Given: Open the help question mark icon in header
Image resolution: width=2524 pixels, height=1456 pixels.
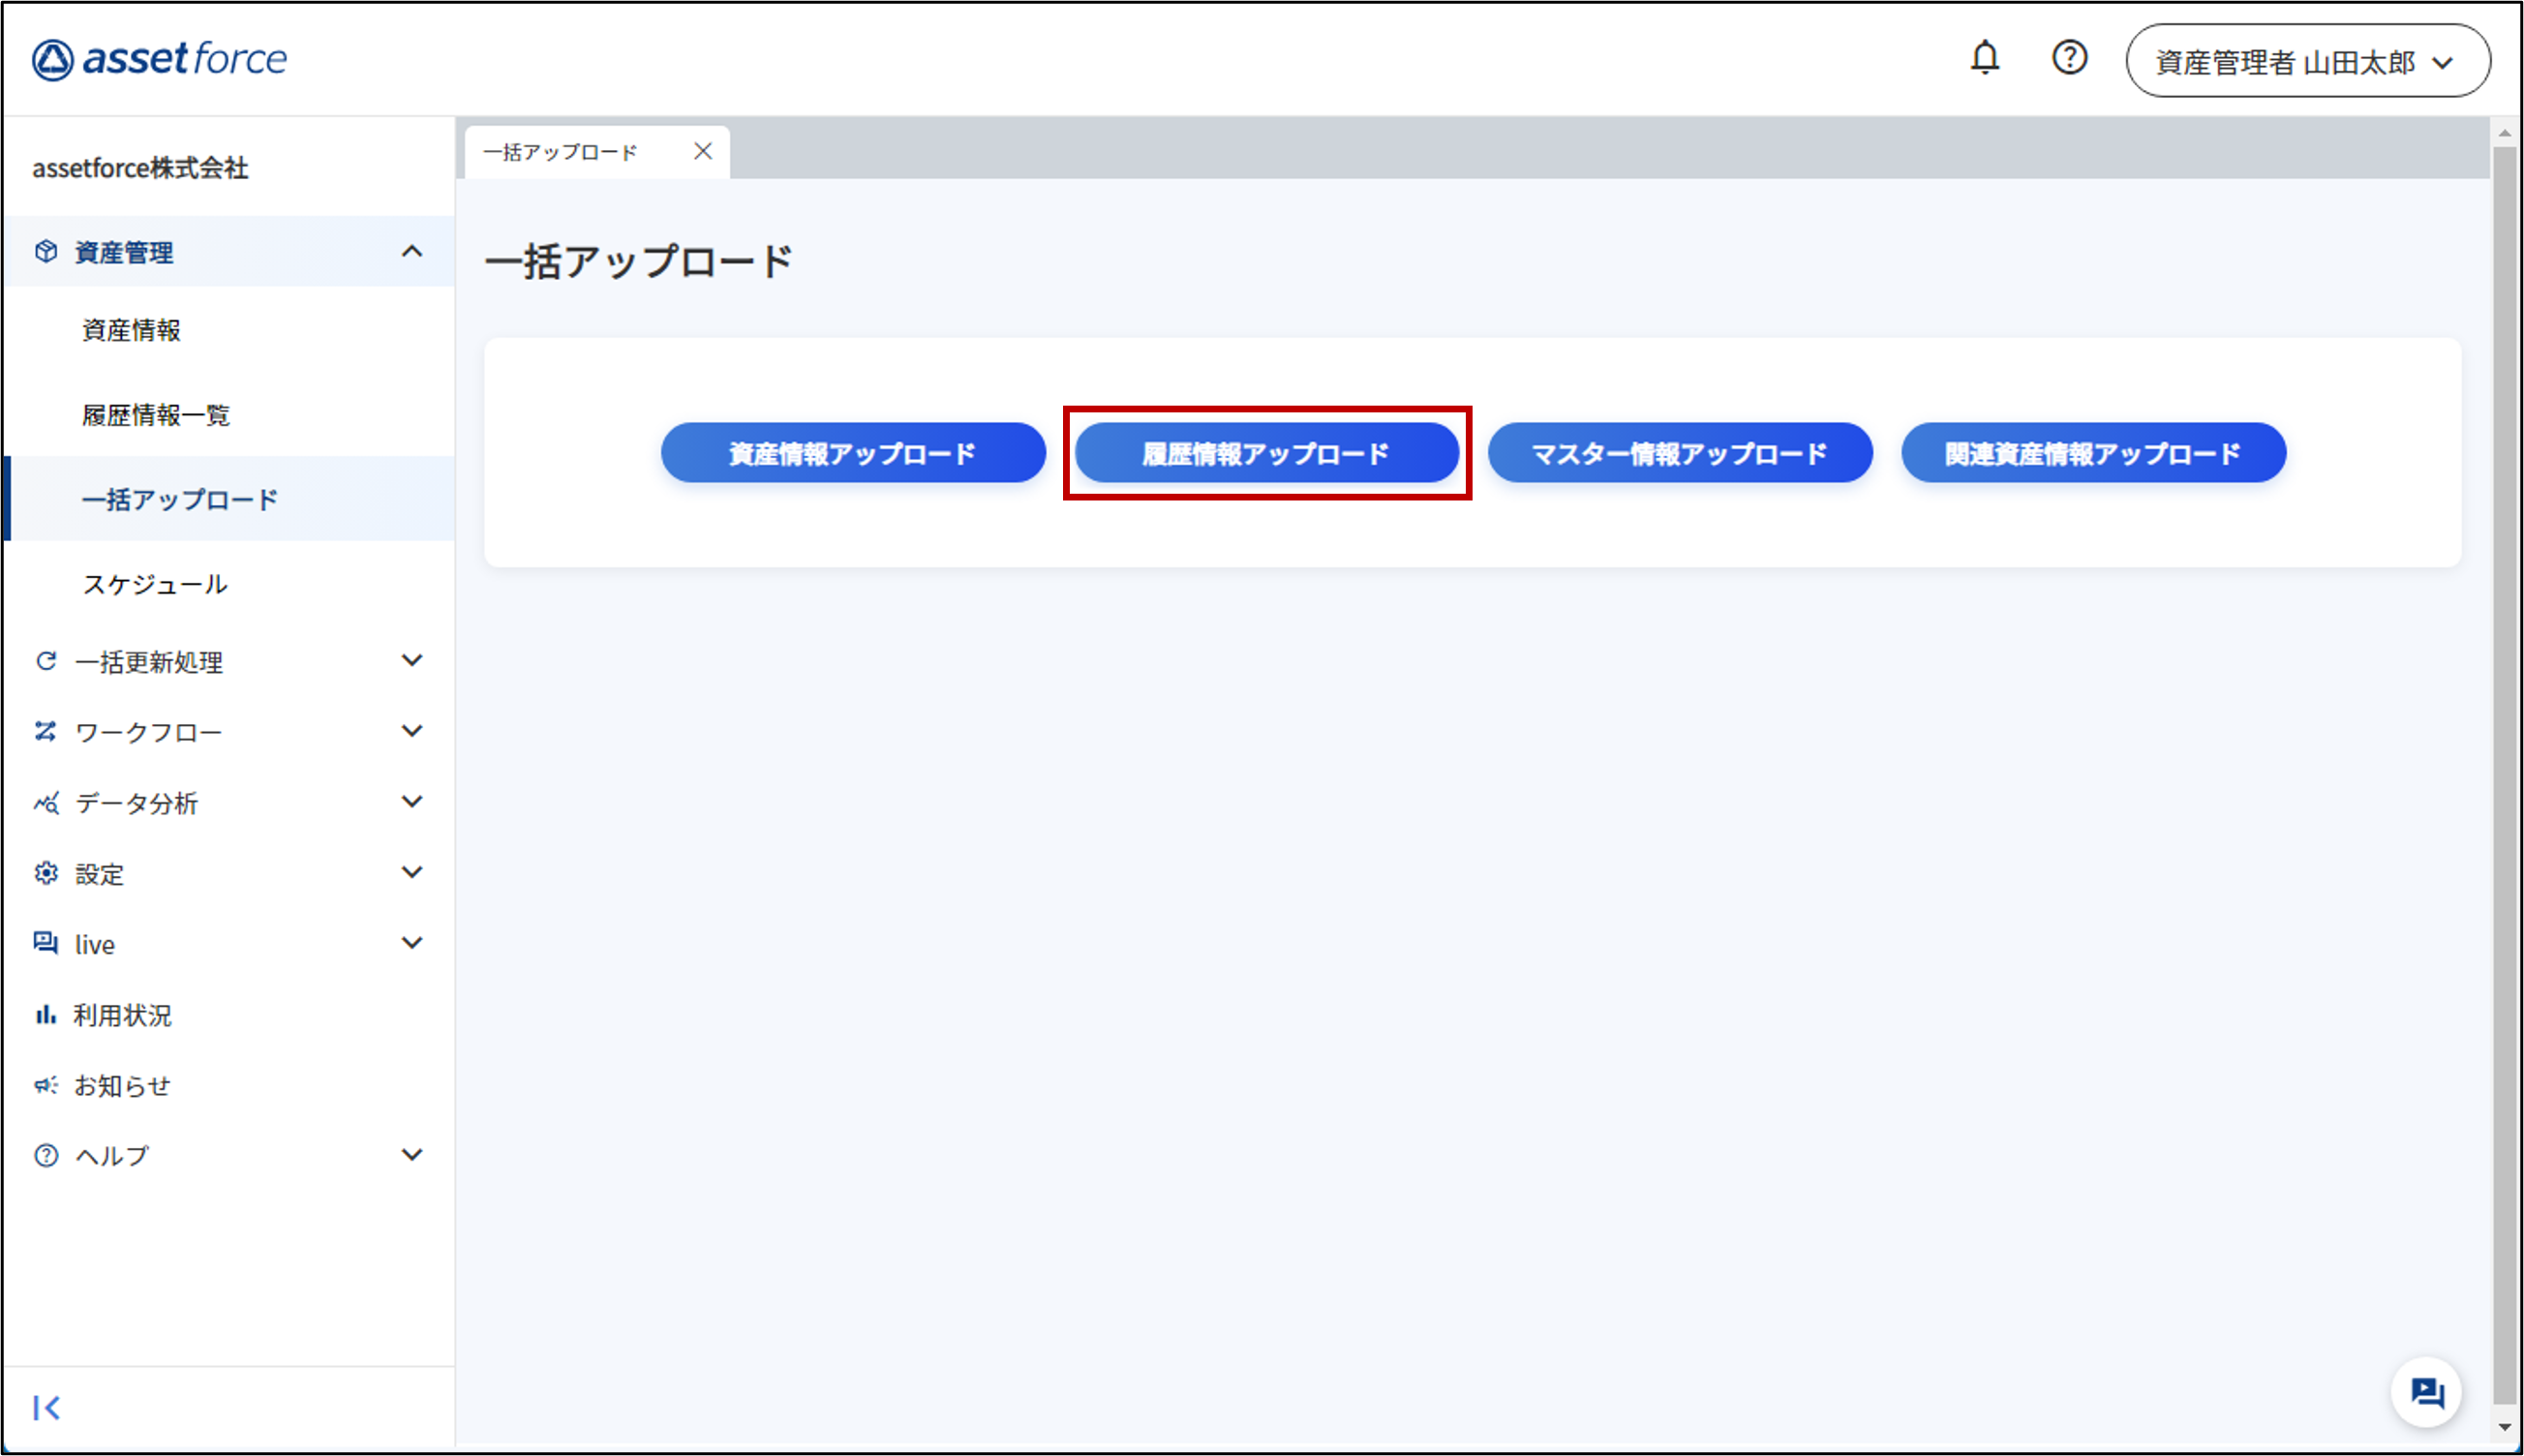Looking at the screenshot, I should (2069, 58).
